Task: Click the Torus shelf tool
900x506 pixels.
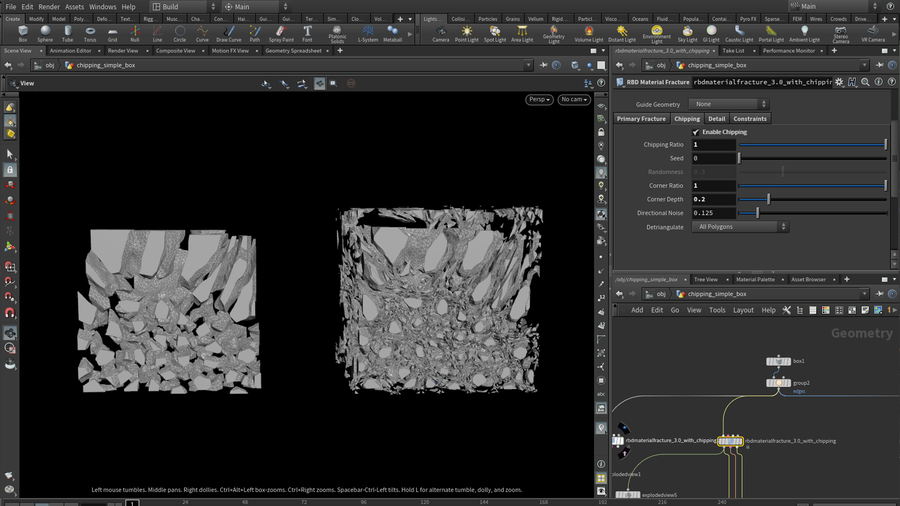Action: pyautogui.click(x=90, y=33)
